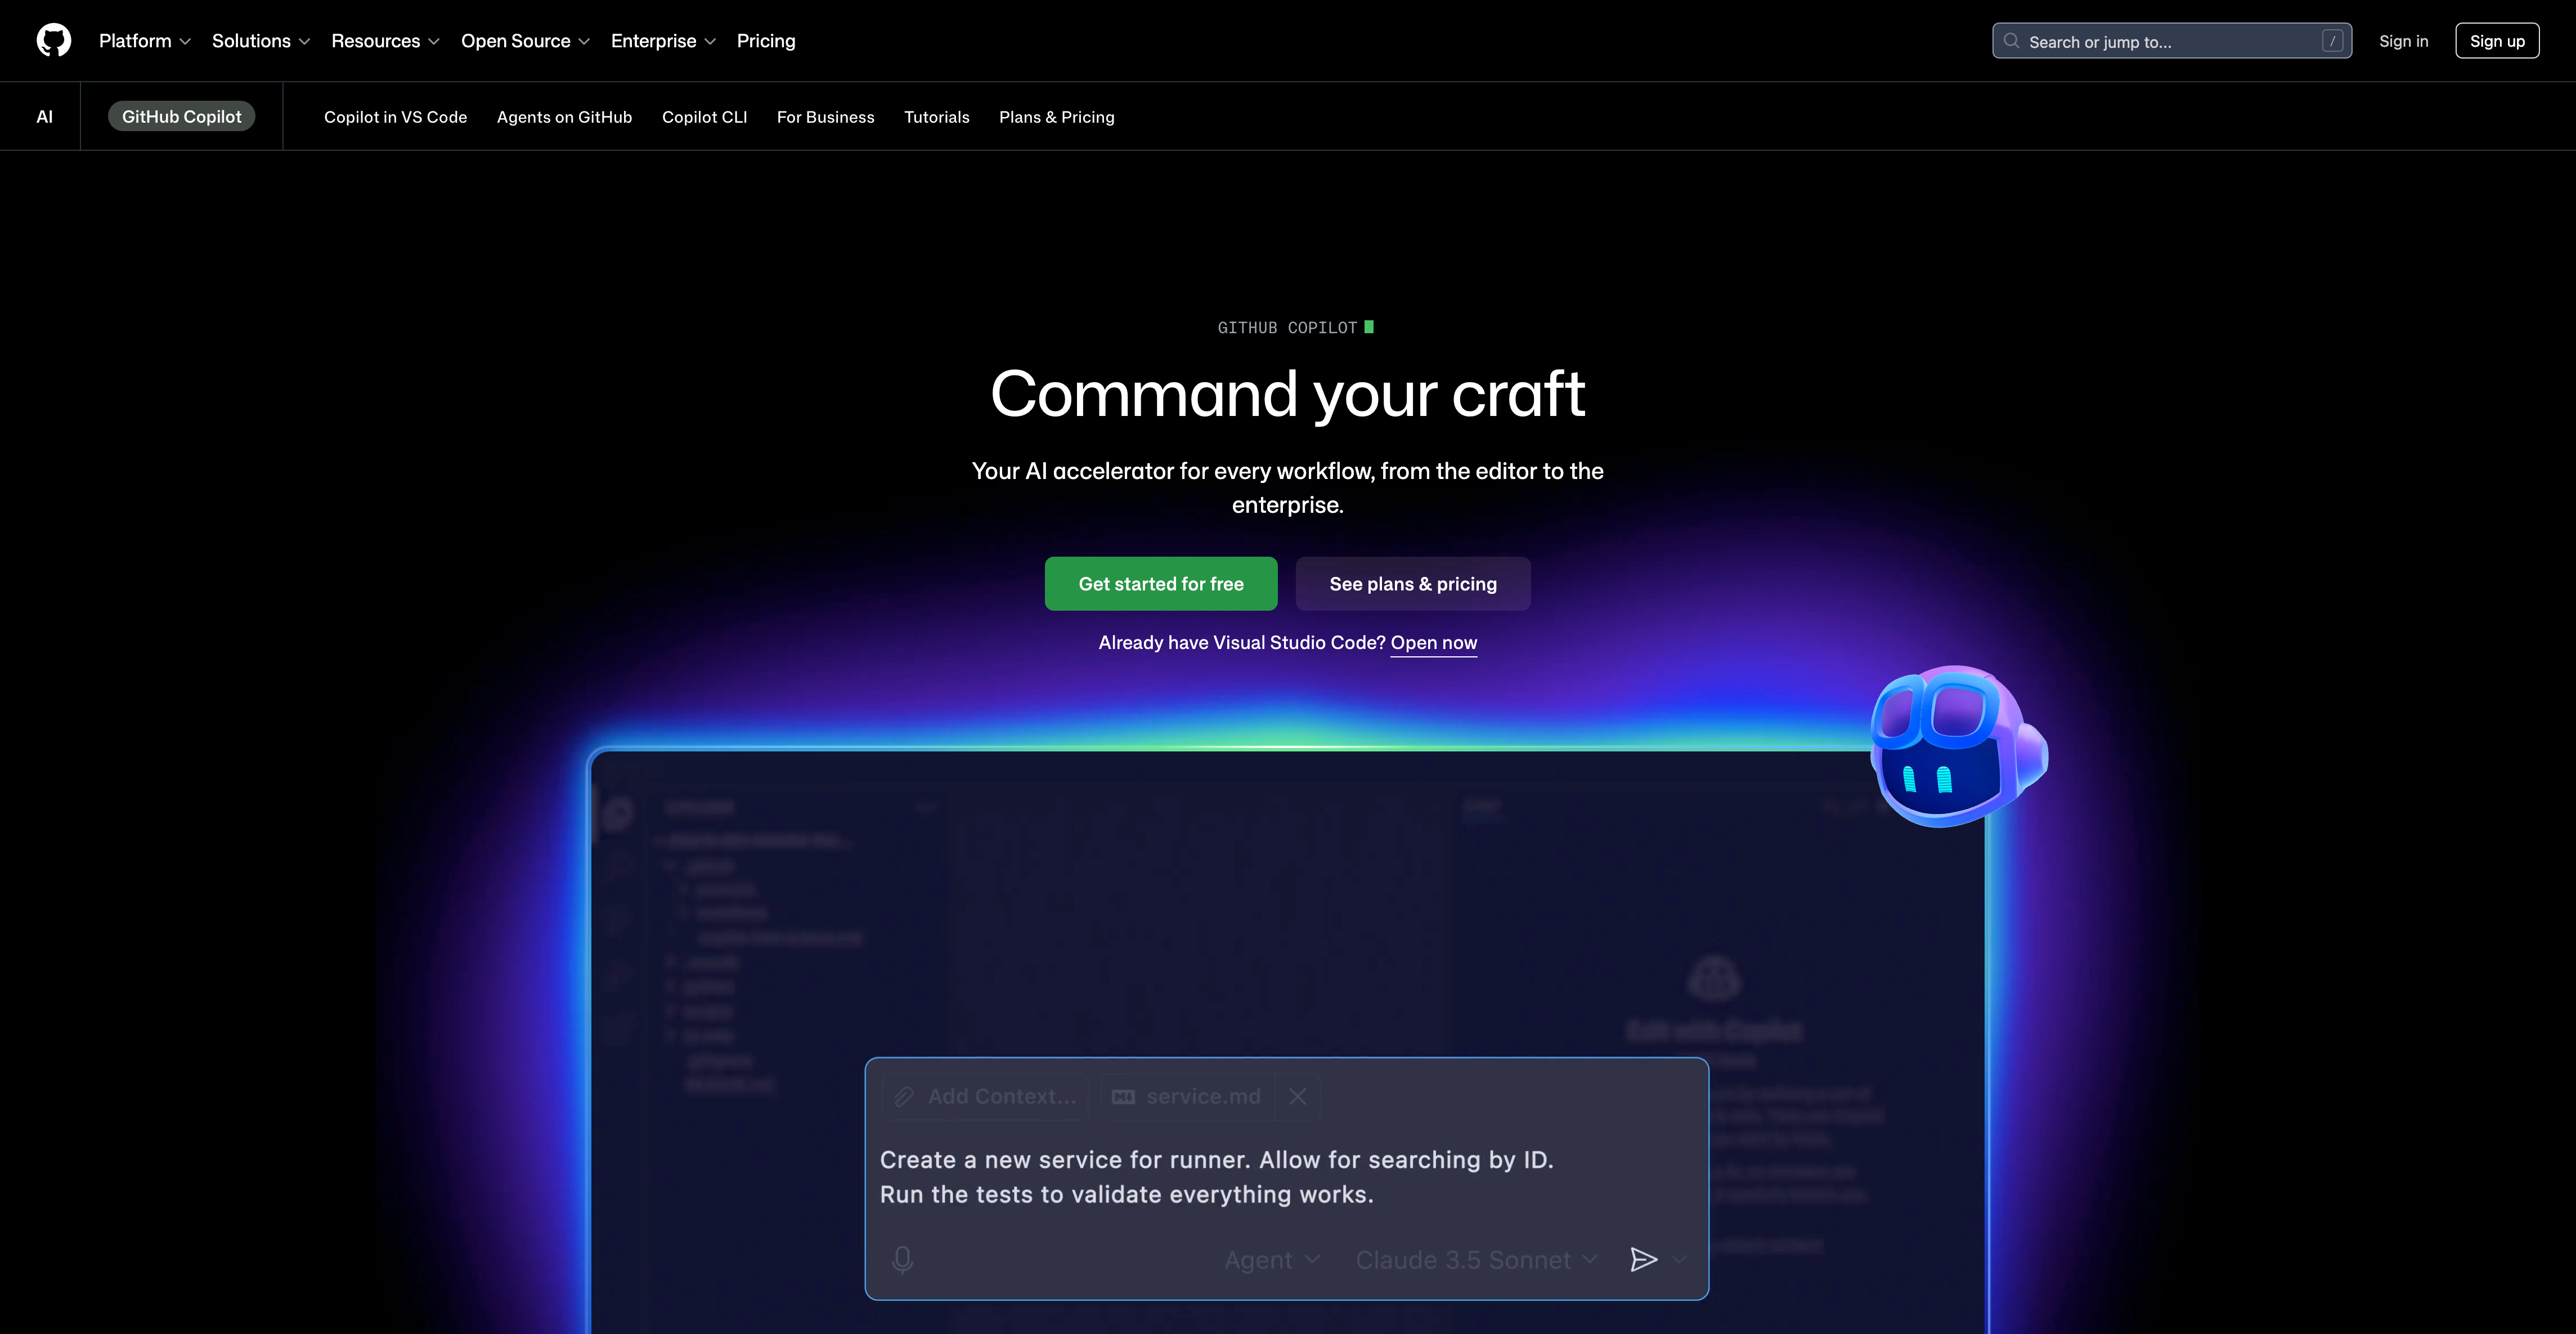Click the paperclip Add Context icon
2576x1334 pixels.
click(904, 1096)
